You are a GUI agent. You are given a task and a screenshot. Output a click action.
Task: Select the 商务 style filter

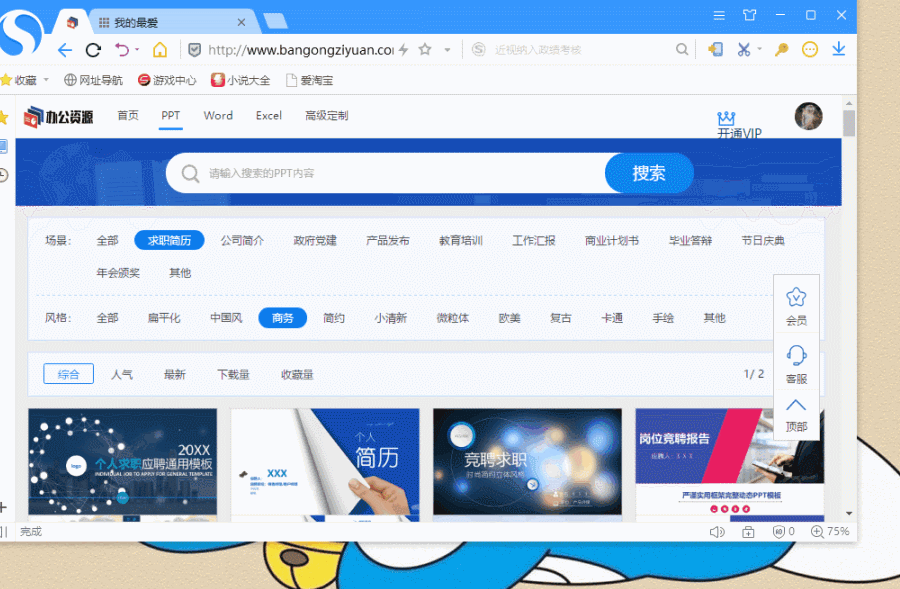(282, 317)
